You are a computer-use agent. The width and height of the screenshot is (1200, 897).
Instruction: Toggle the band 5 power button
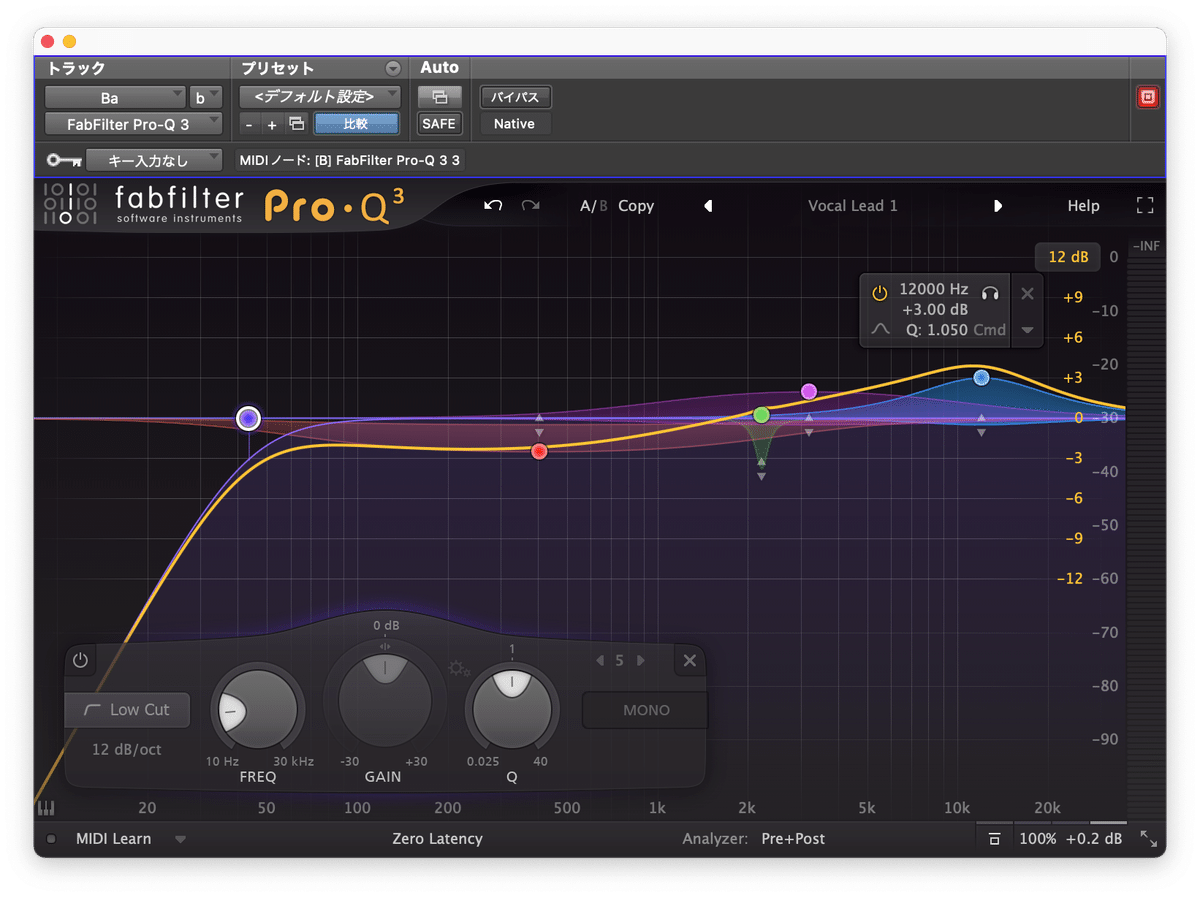click(x=81, y=660)
